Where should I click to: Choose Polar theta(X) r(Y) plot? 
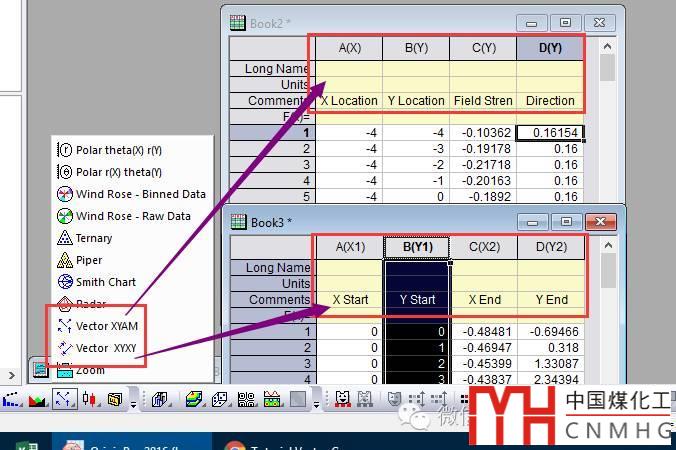(119, 150)
